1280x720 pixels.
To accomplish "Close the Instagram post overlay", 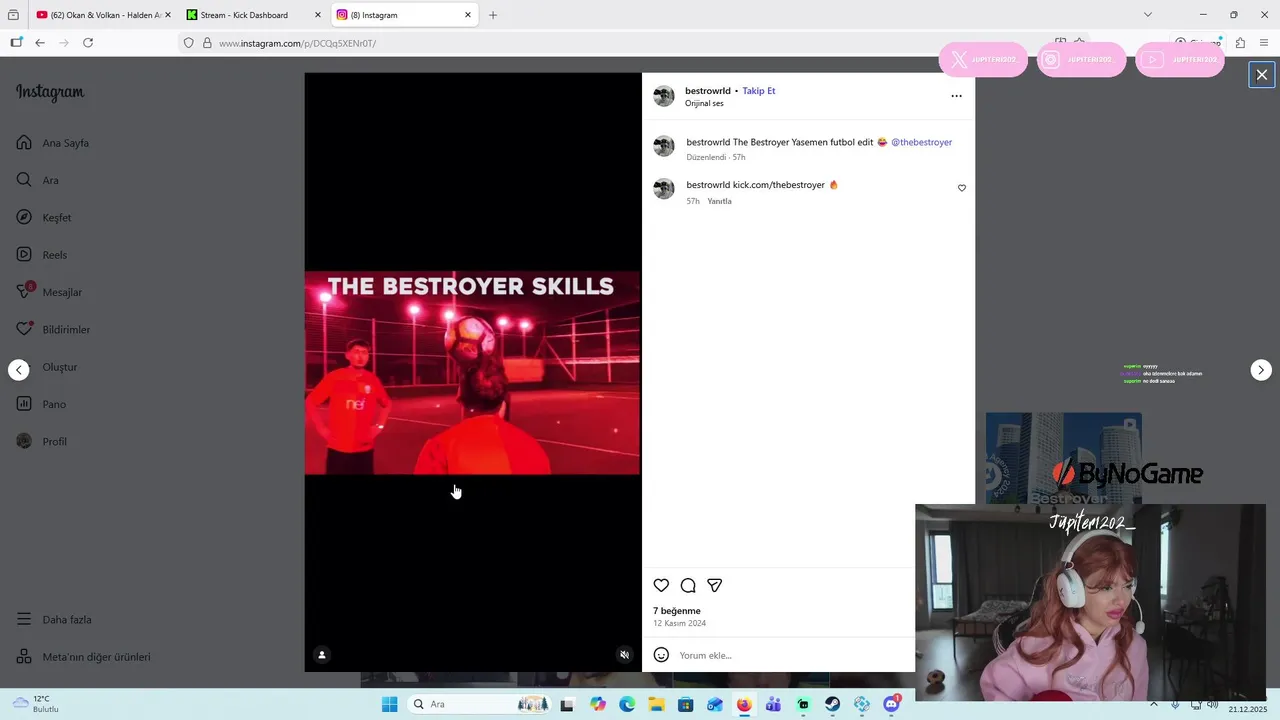I will click(1262, 75).
